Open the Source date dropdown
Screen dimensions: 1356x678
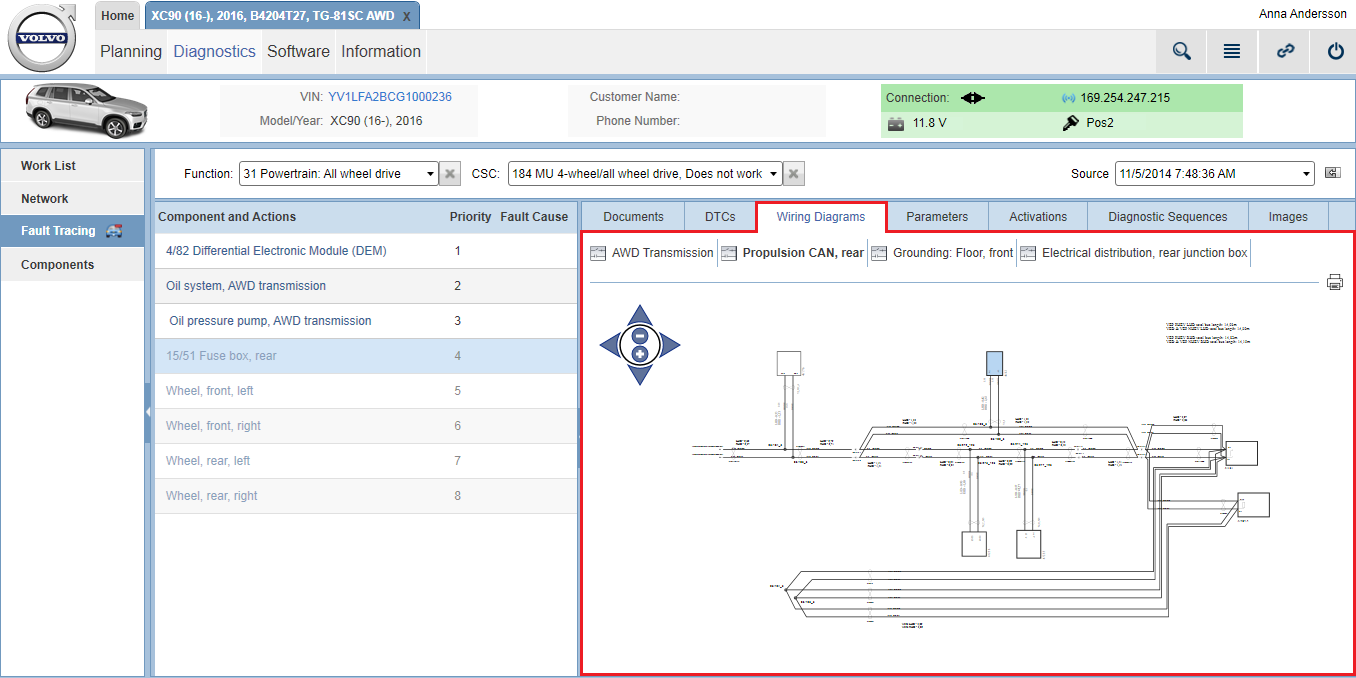click(1215, 174)
